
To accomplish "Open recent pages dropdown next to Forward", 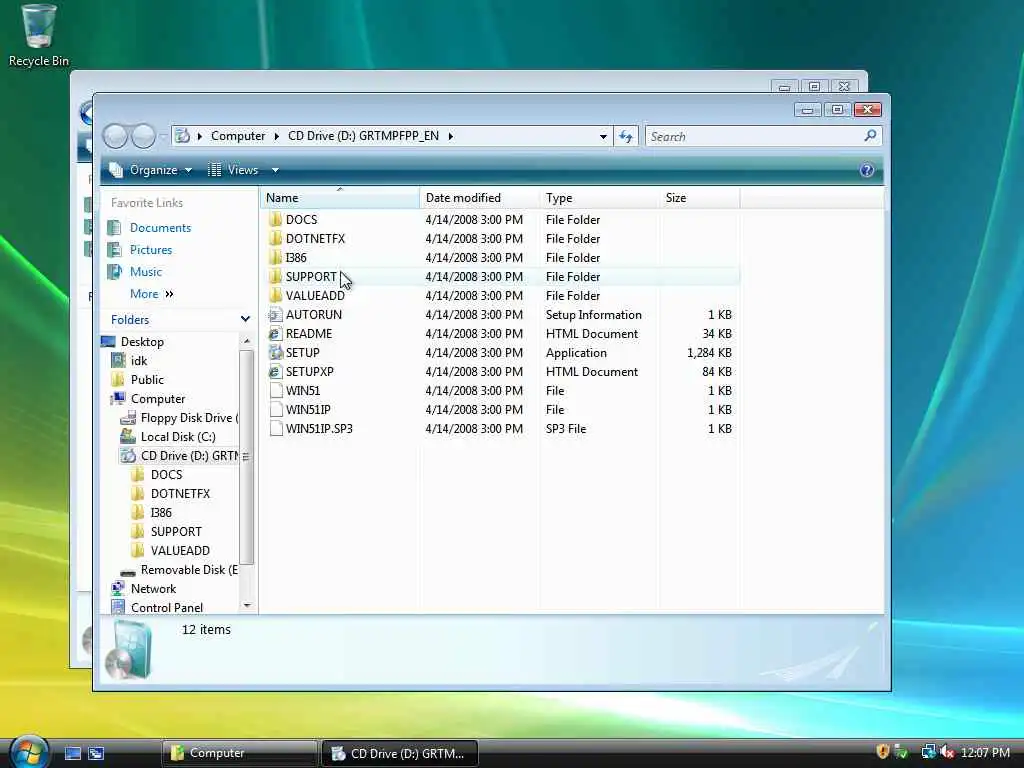I will [x=163, y=136].
